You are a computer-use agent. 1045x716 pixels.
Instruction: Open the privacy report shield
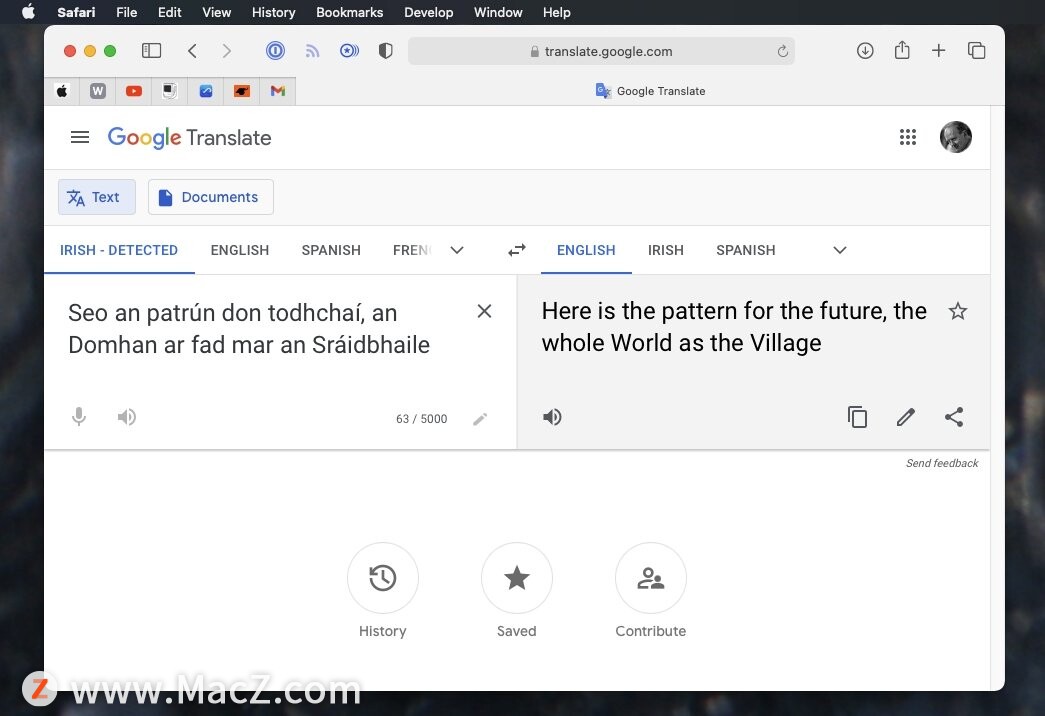(385, 51)
